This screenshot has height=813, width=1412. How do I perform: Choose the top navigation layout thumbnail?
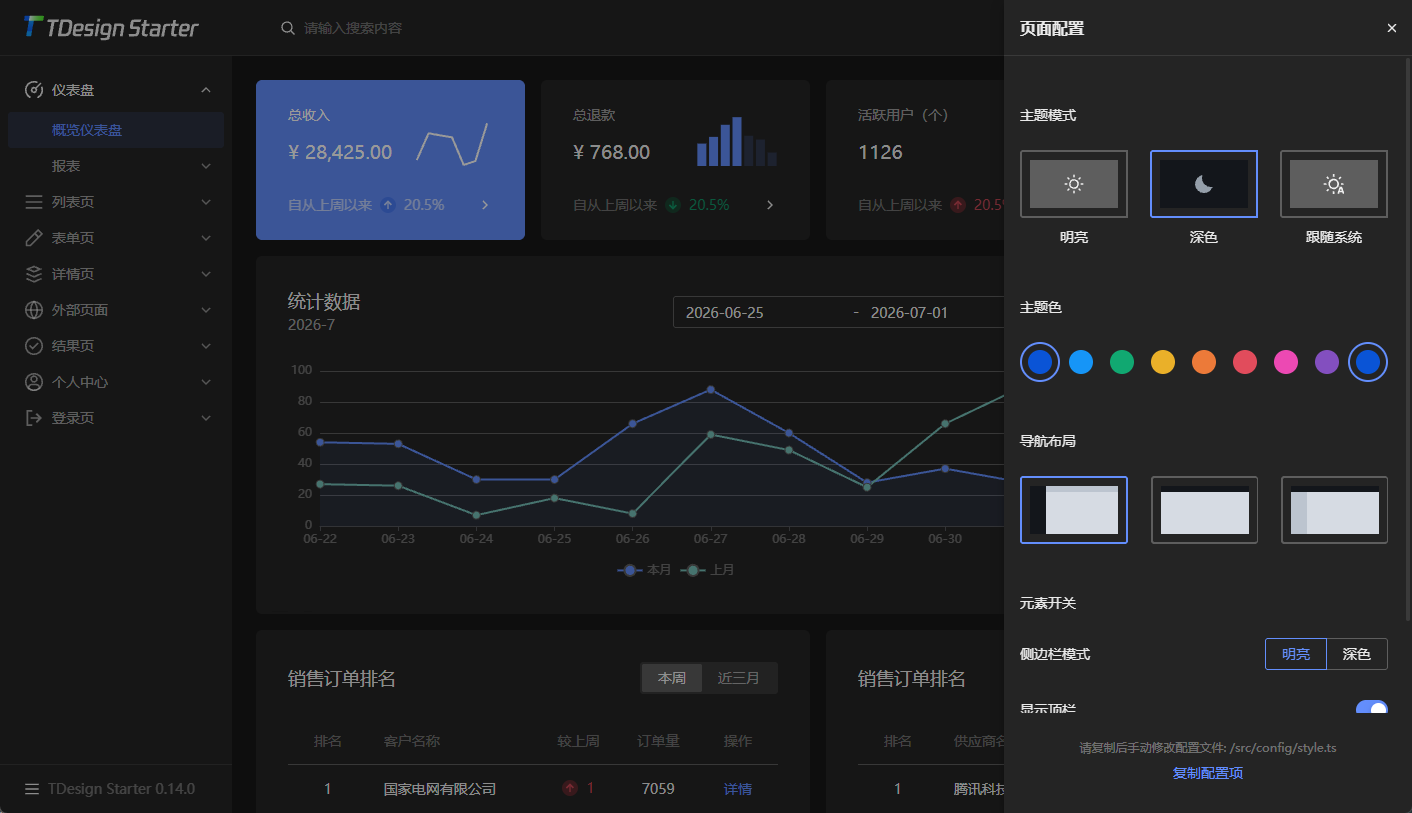click(1204, 510)
